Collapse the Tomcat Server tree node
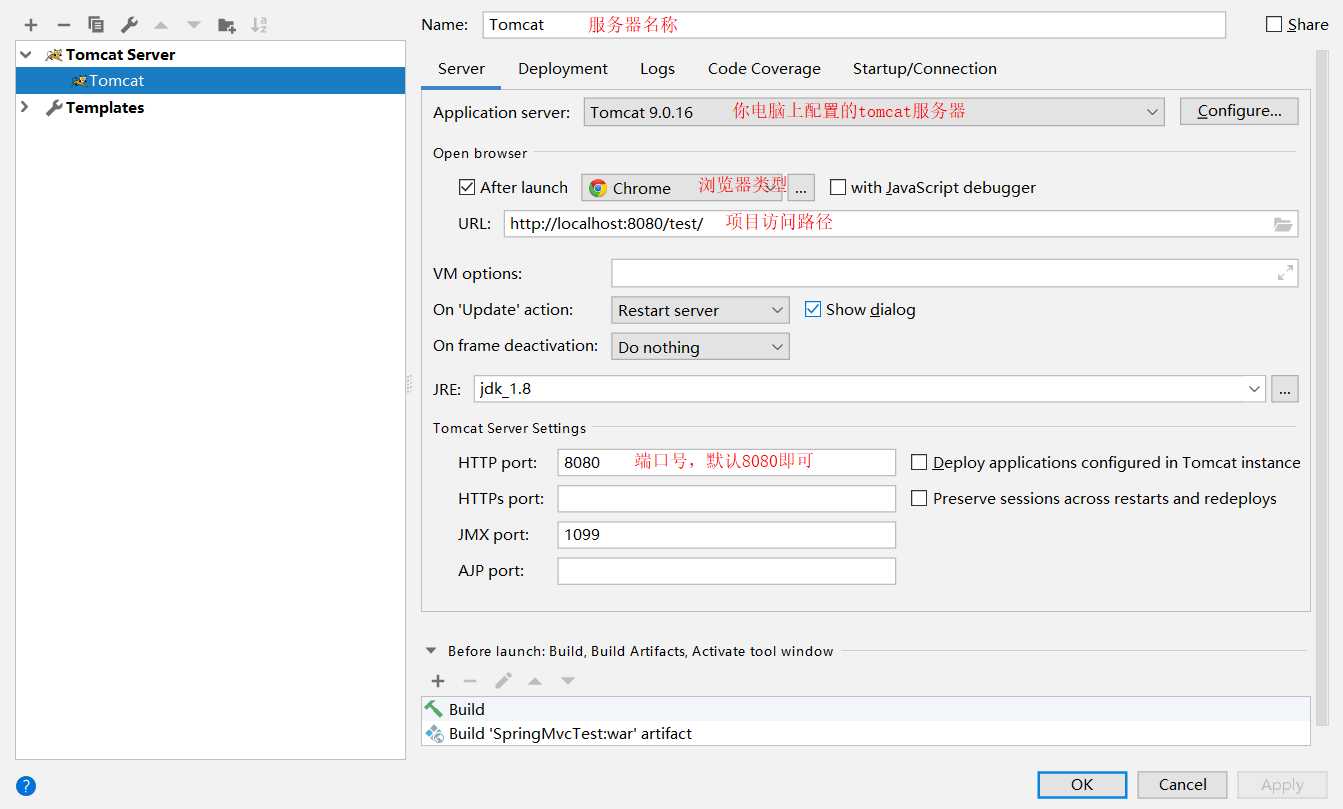The width and height of the screenshot is (1343, 809). [x=27, y=55]
